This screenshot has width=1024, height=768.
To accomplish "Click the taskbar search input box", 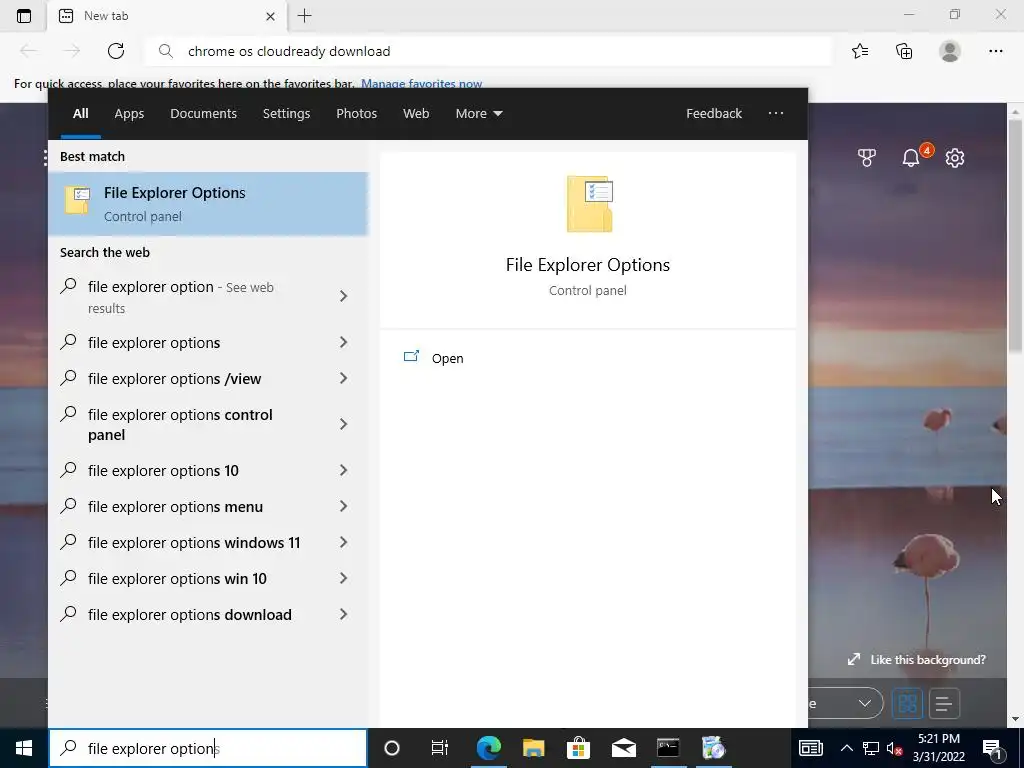I will [208, 748].
